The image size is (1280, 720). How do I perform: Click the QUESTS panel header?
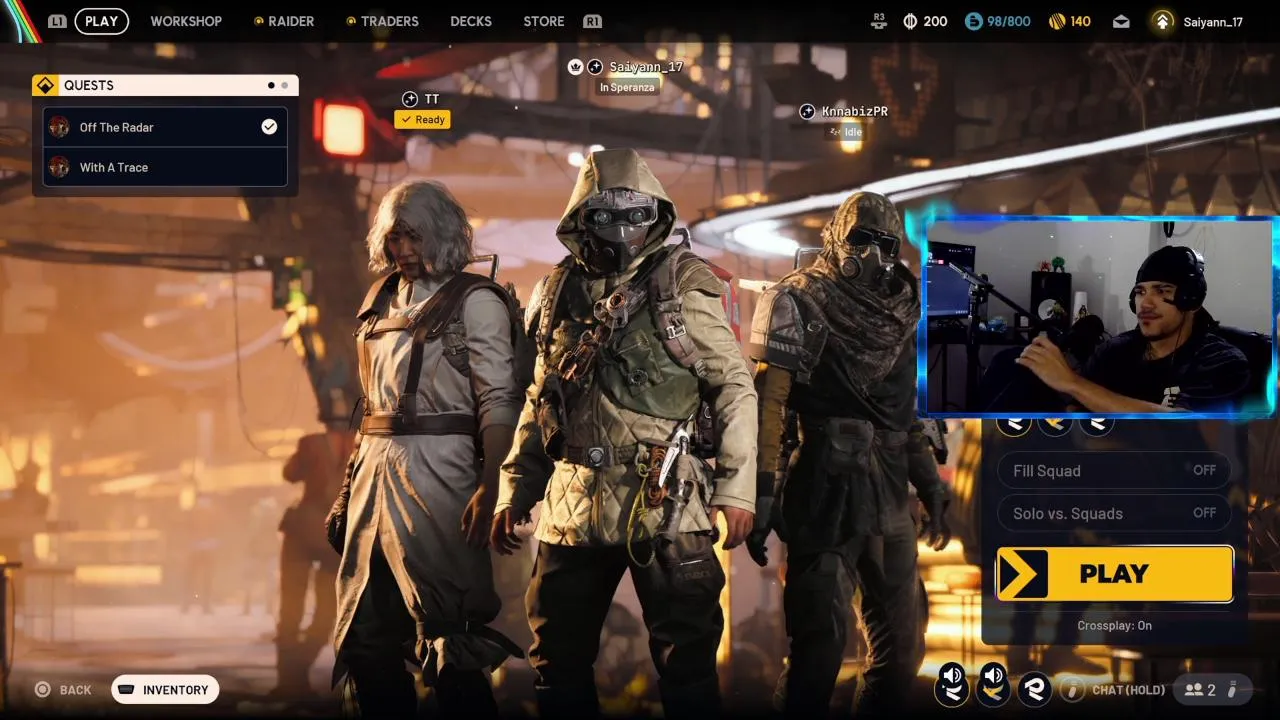pos(165,85)
